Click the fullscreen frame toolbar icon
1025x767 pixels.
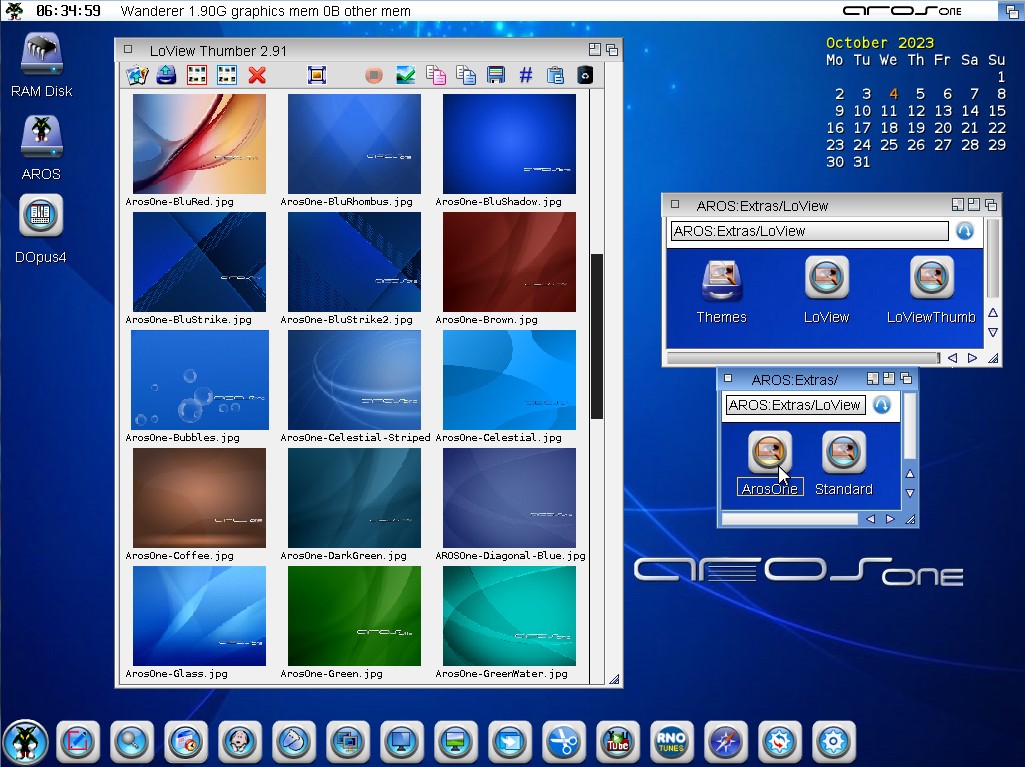tap(317, 75)
